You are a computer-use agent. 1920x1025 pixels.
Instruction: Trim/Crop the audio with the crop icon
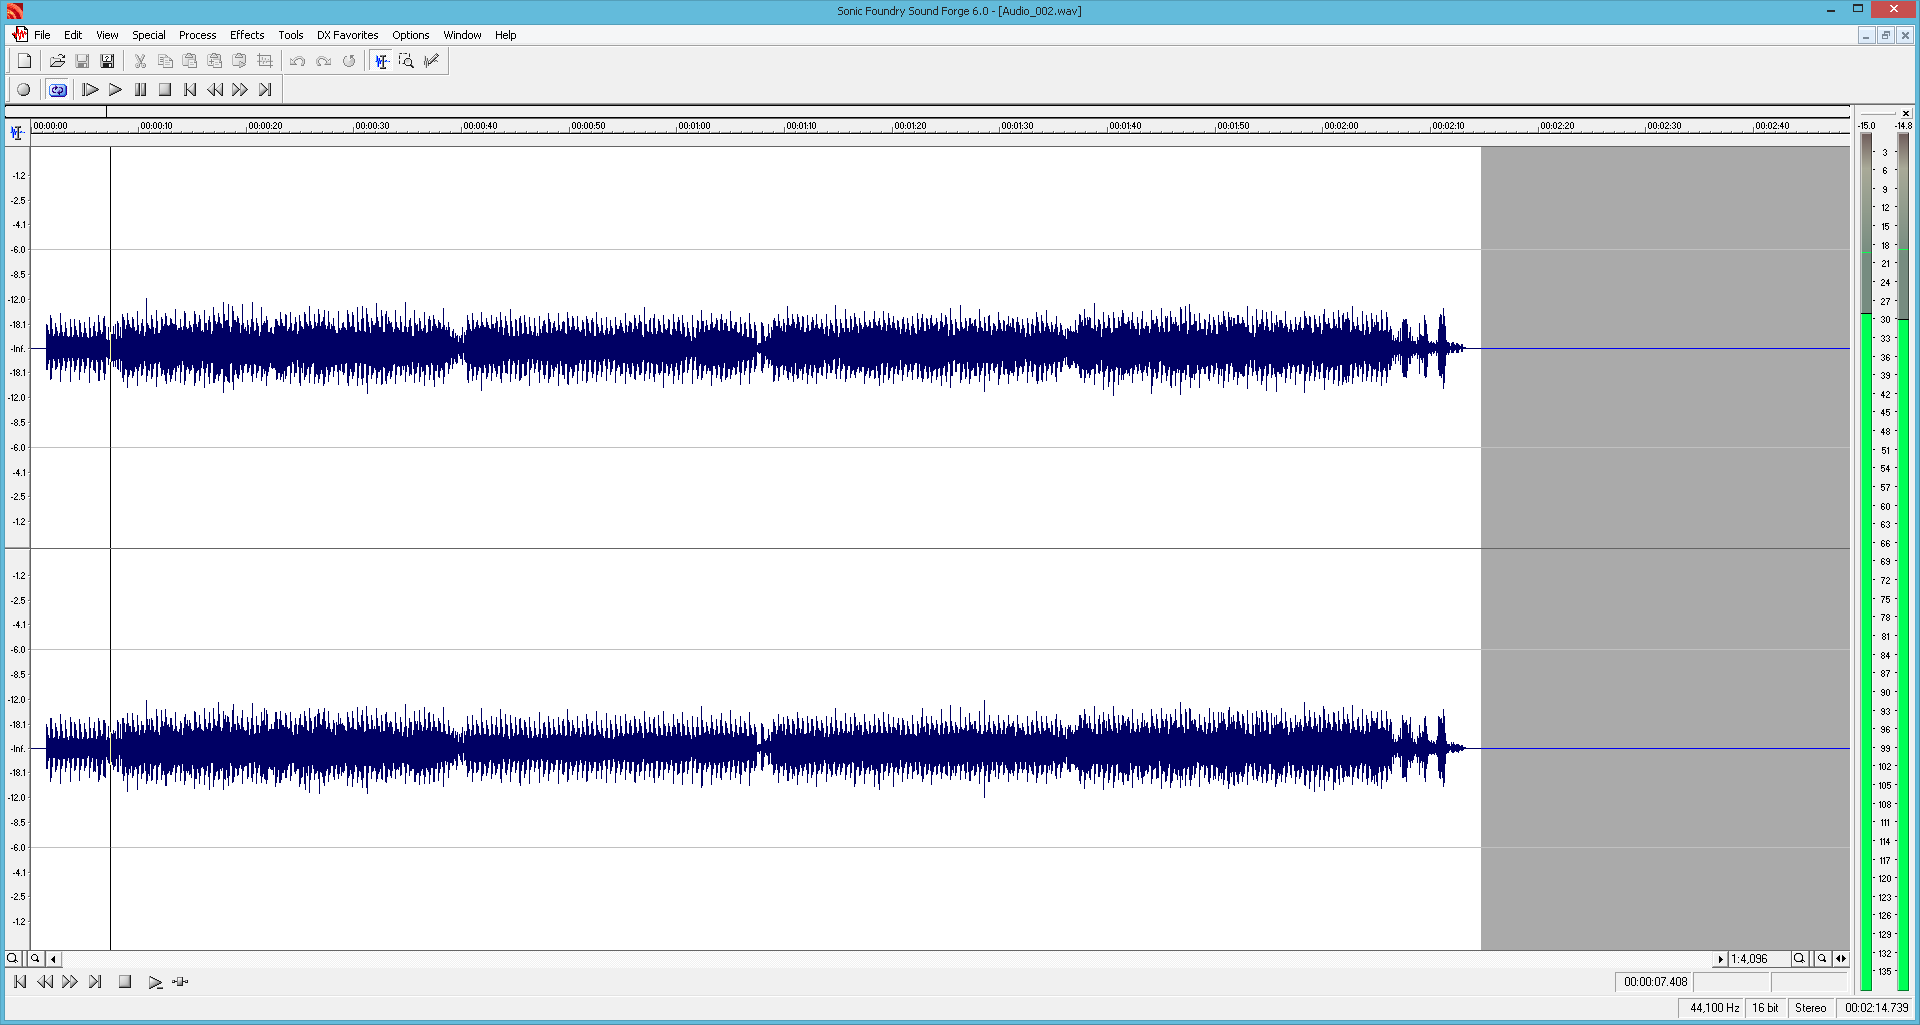click(x=265, y=61)
